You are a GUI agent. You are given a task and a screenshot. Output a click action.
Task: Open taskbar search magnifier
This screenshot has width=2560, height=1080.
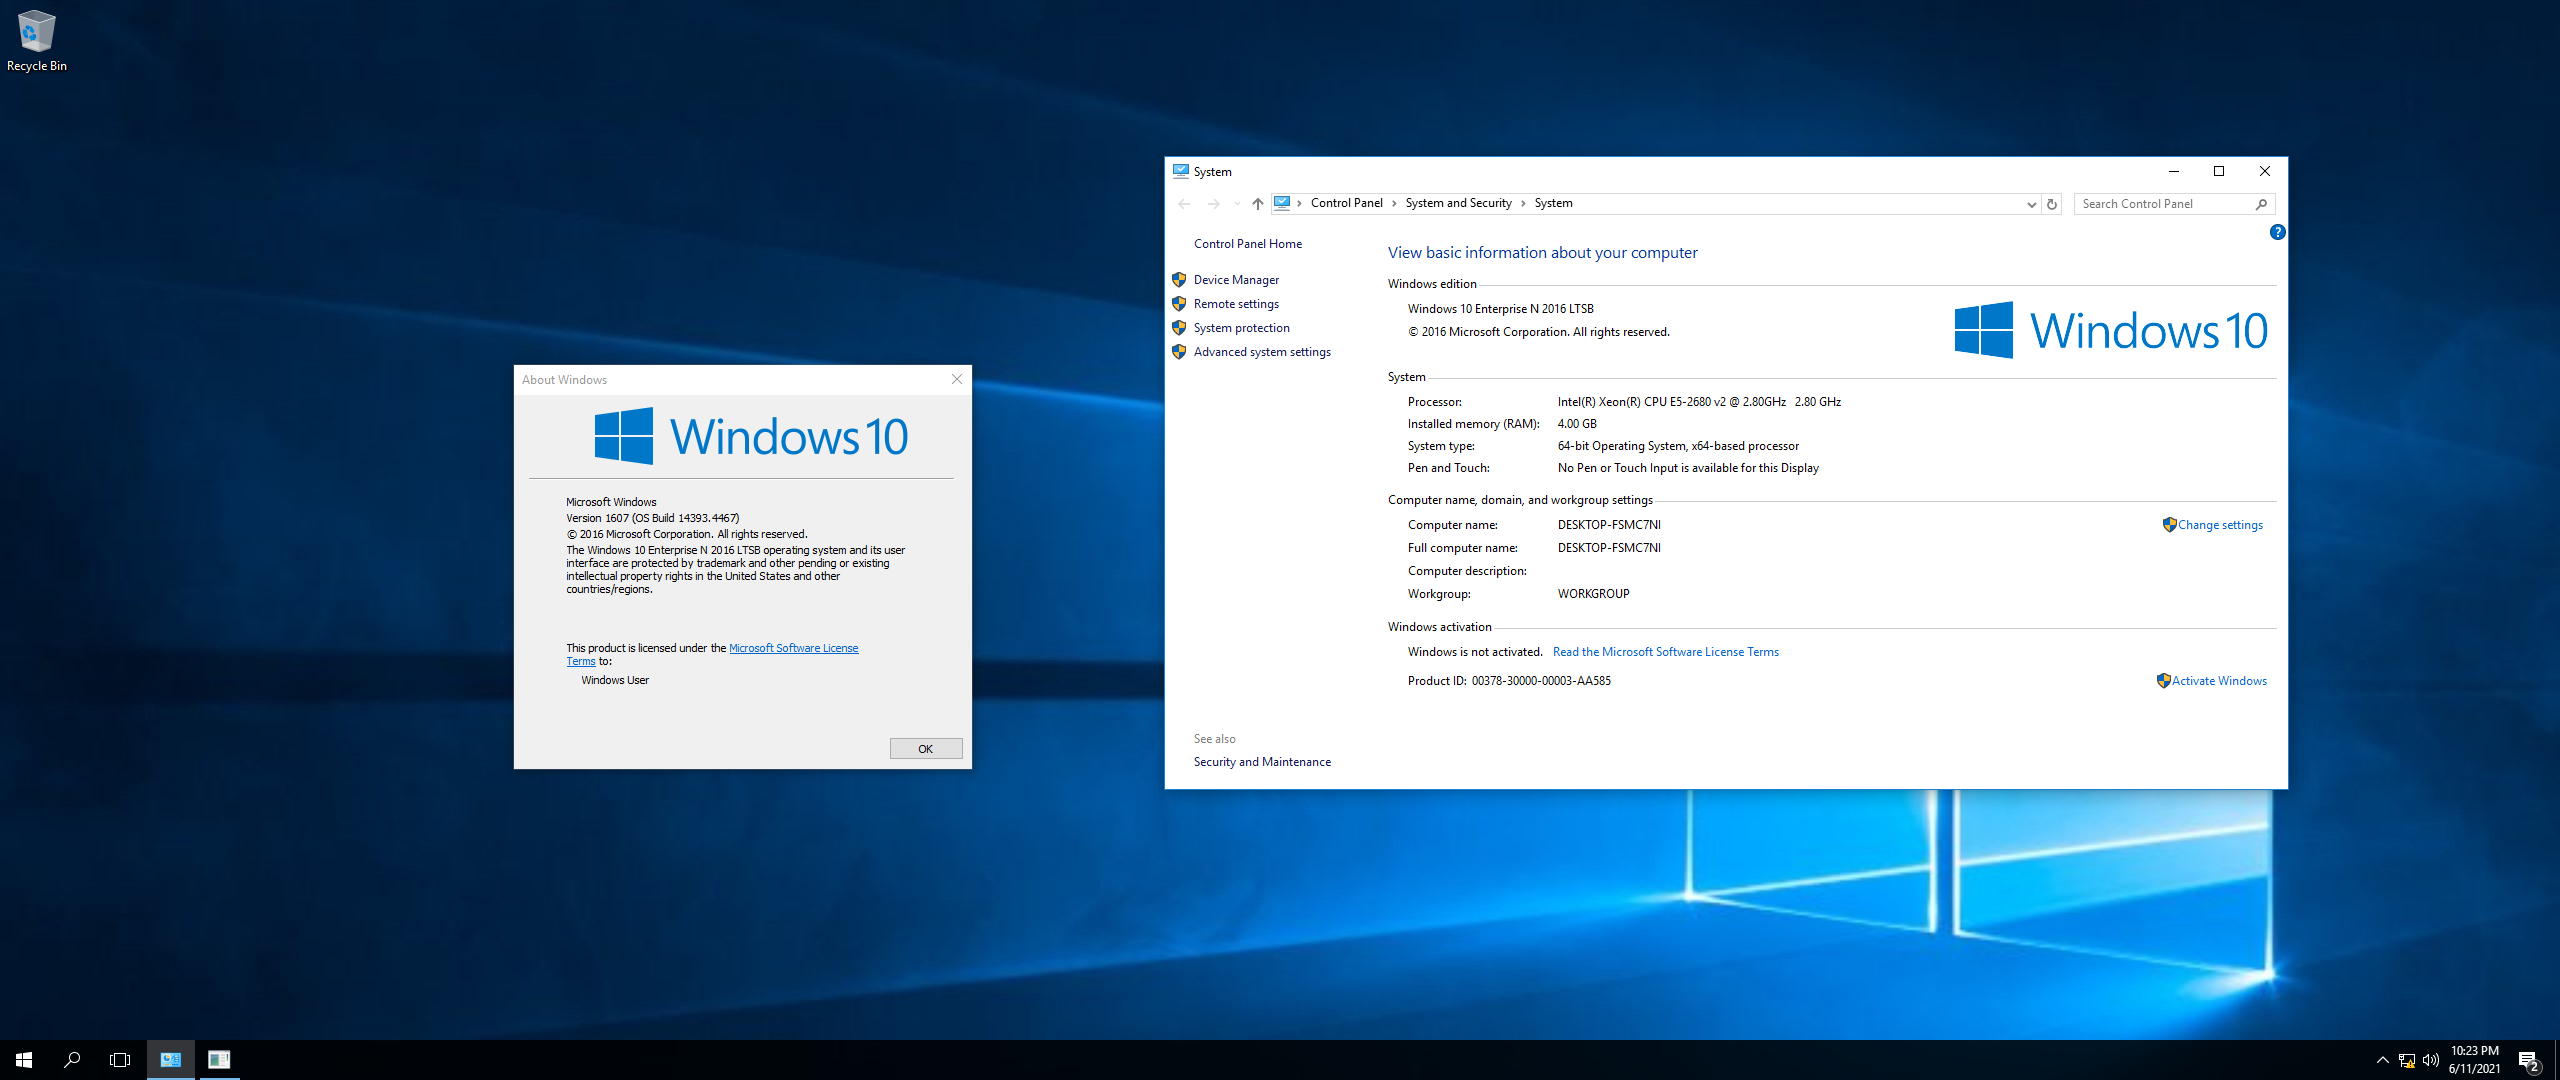click(72, 1060)
